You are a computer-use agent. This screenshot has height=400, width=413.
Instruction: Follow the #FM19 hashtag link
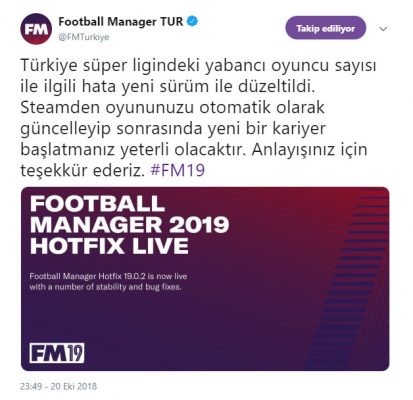point(177,170)
